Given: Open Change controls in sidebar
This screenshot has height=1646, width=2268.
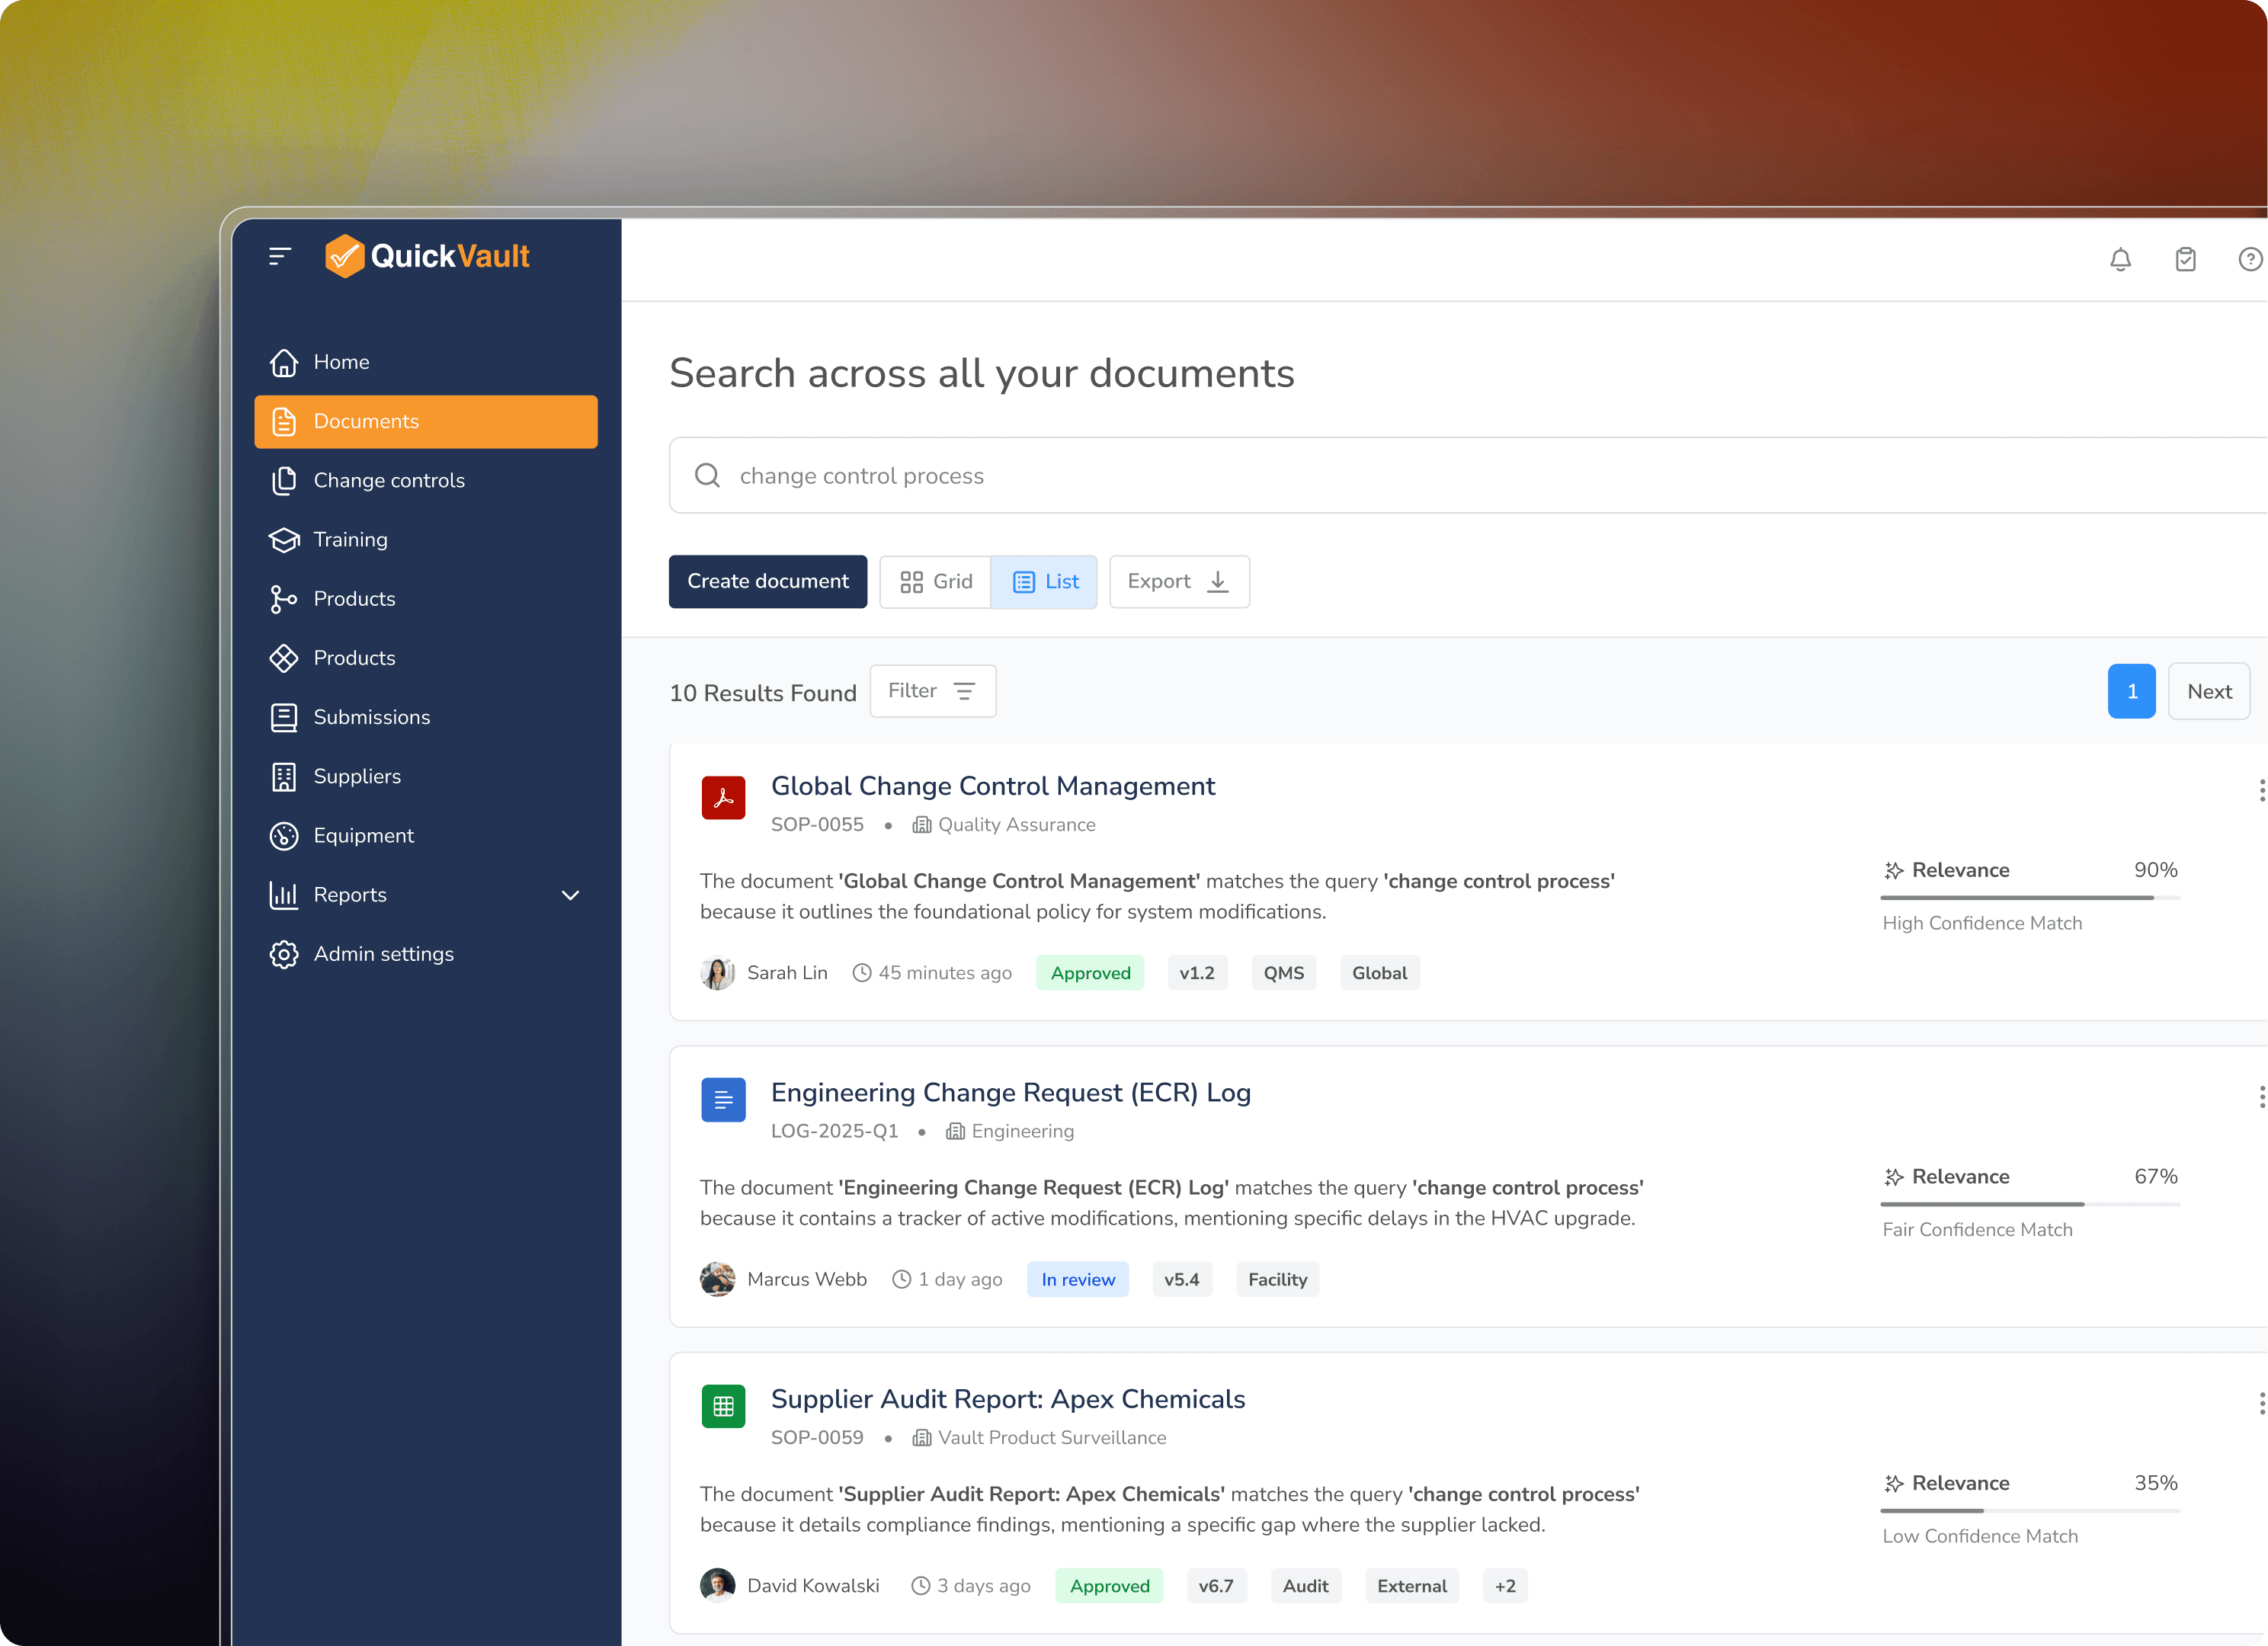Looking at the screenshot, I should pyautogui.click(x=389, y=480).
